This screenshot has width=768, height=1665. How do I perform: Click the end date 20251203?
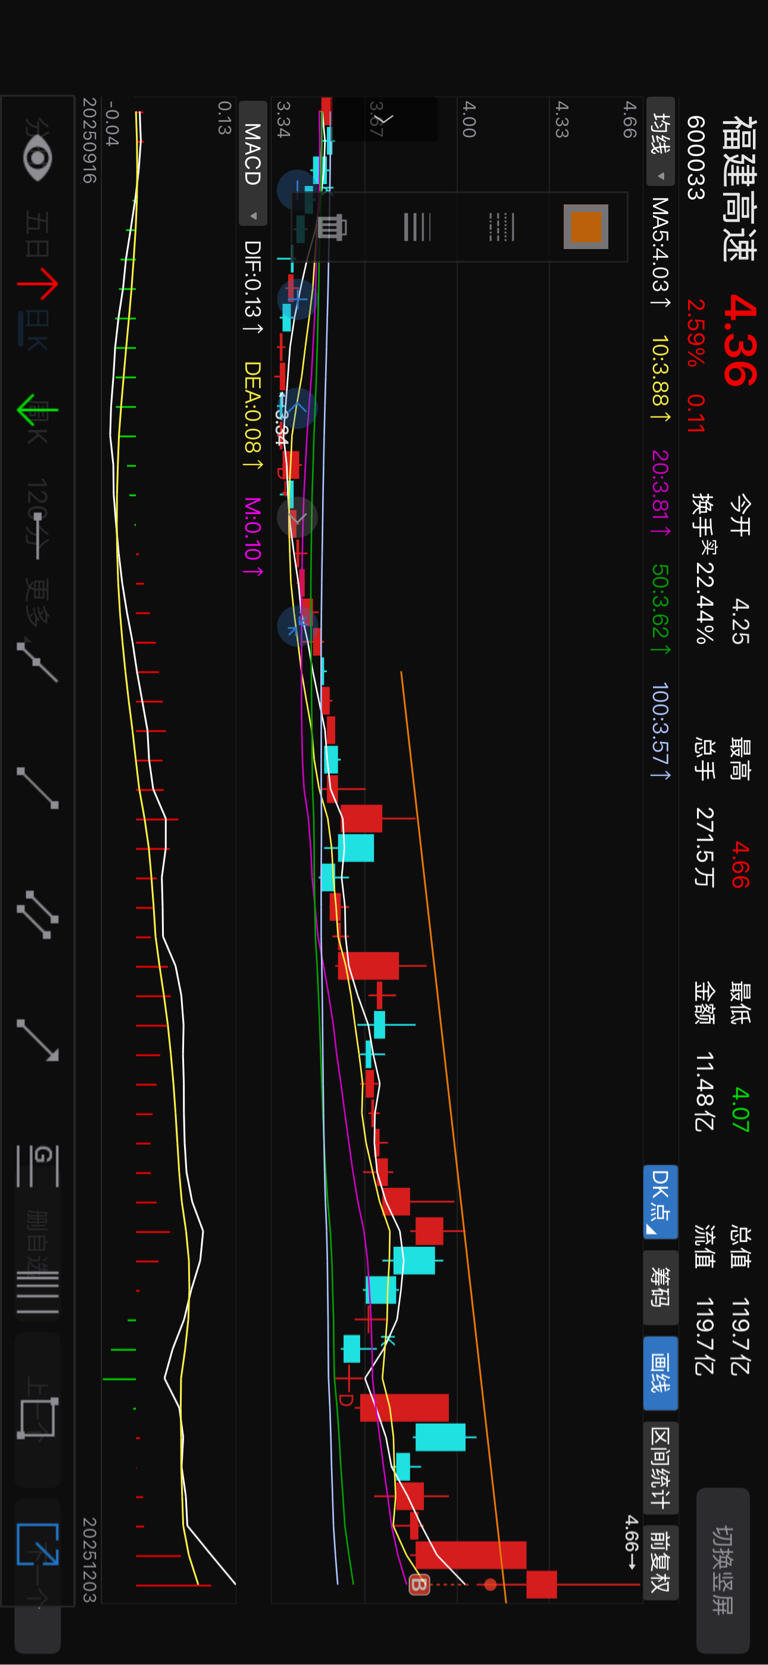point(89,1559)
